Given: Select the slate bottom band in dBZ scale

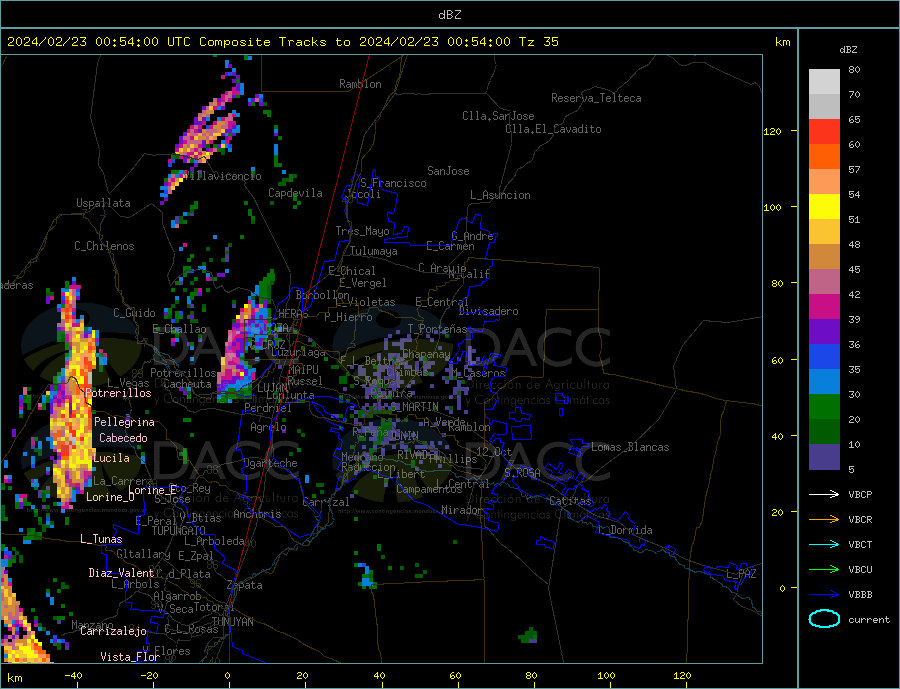Looking at the screenshot, I should coord(824,457).
